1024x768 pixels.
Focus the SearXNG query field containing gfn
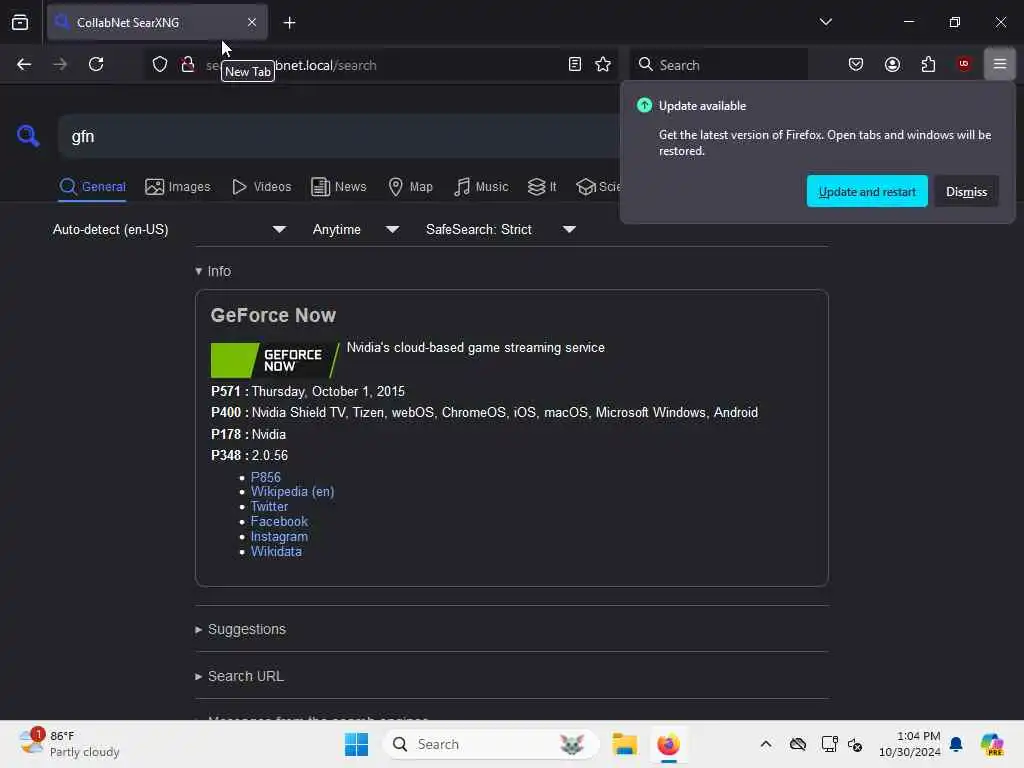tap(338, 136)
